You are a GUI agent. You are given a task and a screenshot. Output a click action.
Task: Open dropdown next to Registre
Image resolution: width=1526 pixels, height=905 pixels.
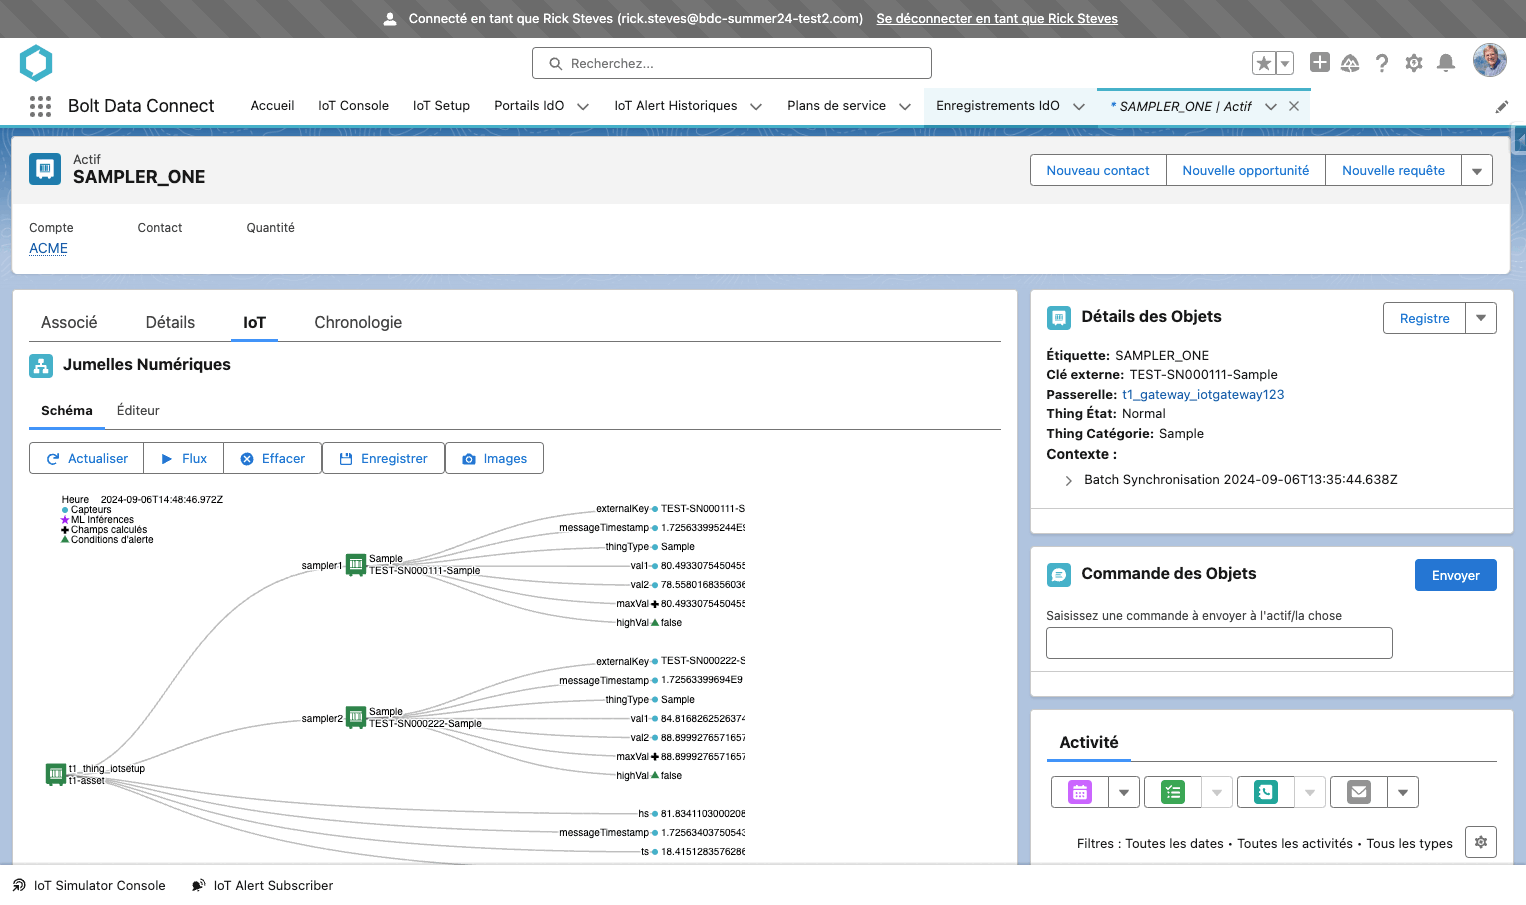[x=1481, y=318]
